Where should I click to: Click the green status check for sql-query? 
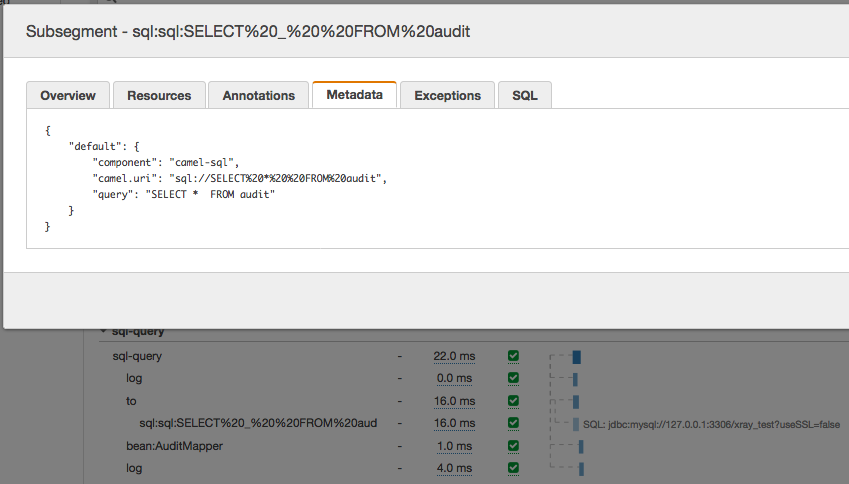tap(513, 356)
